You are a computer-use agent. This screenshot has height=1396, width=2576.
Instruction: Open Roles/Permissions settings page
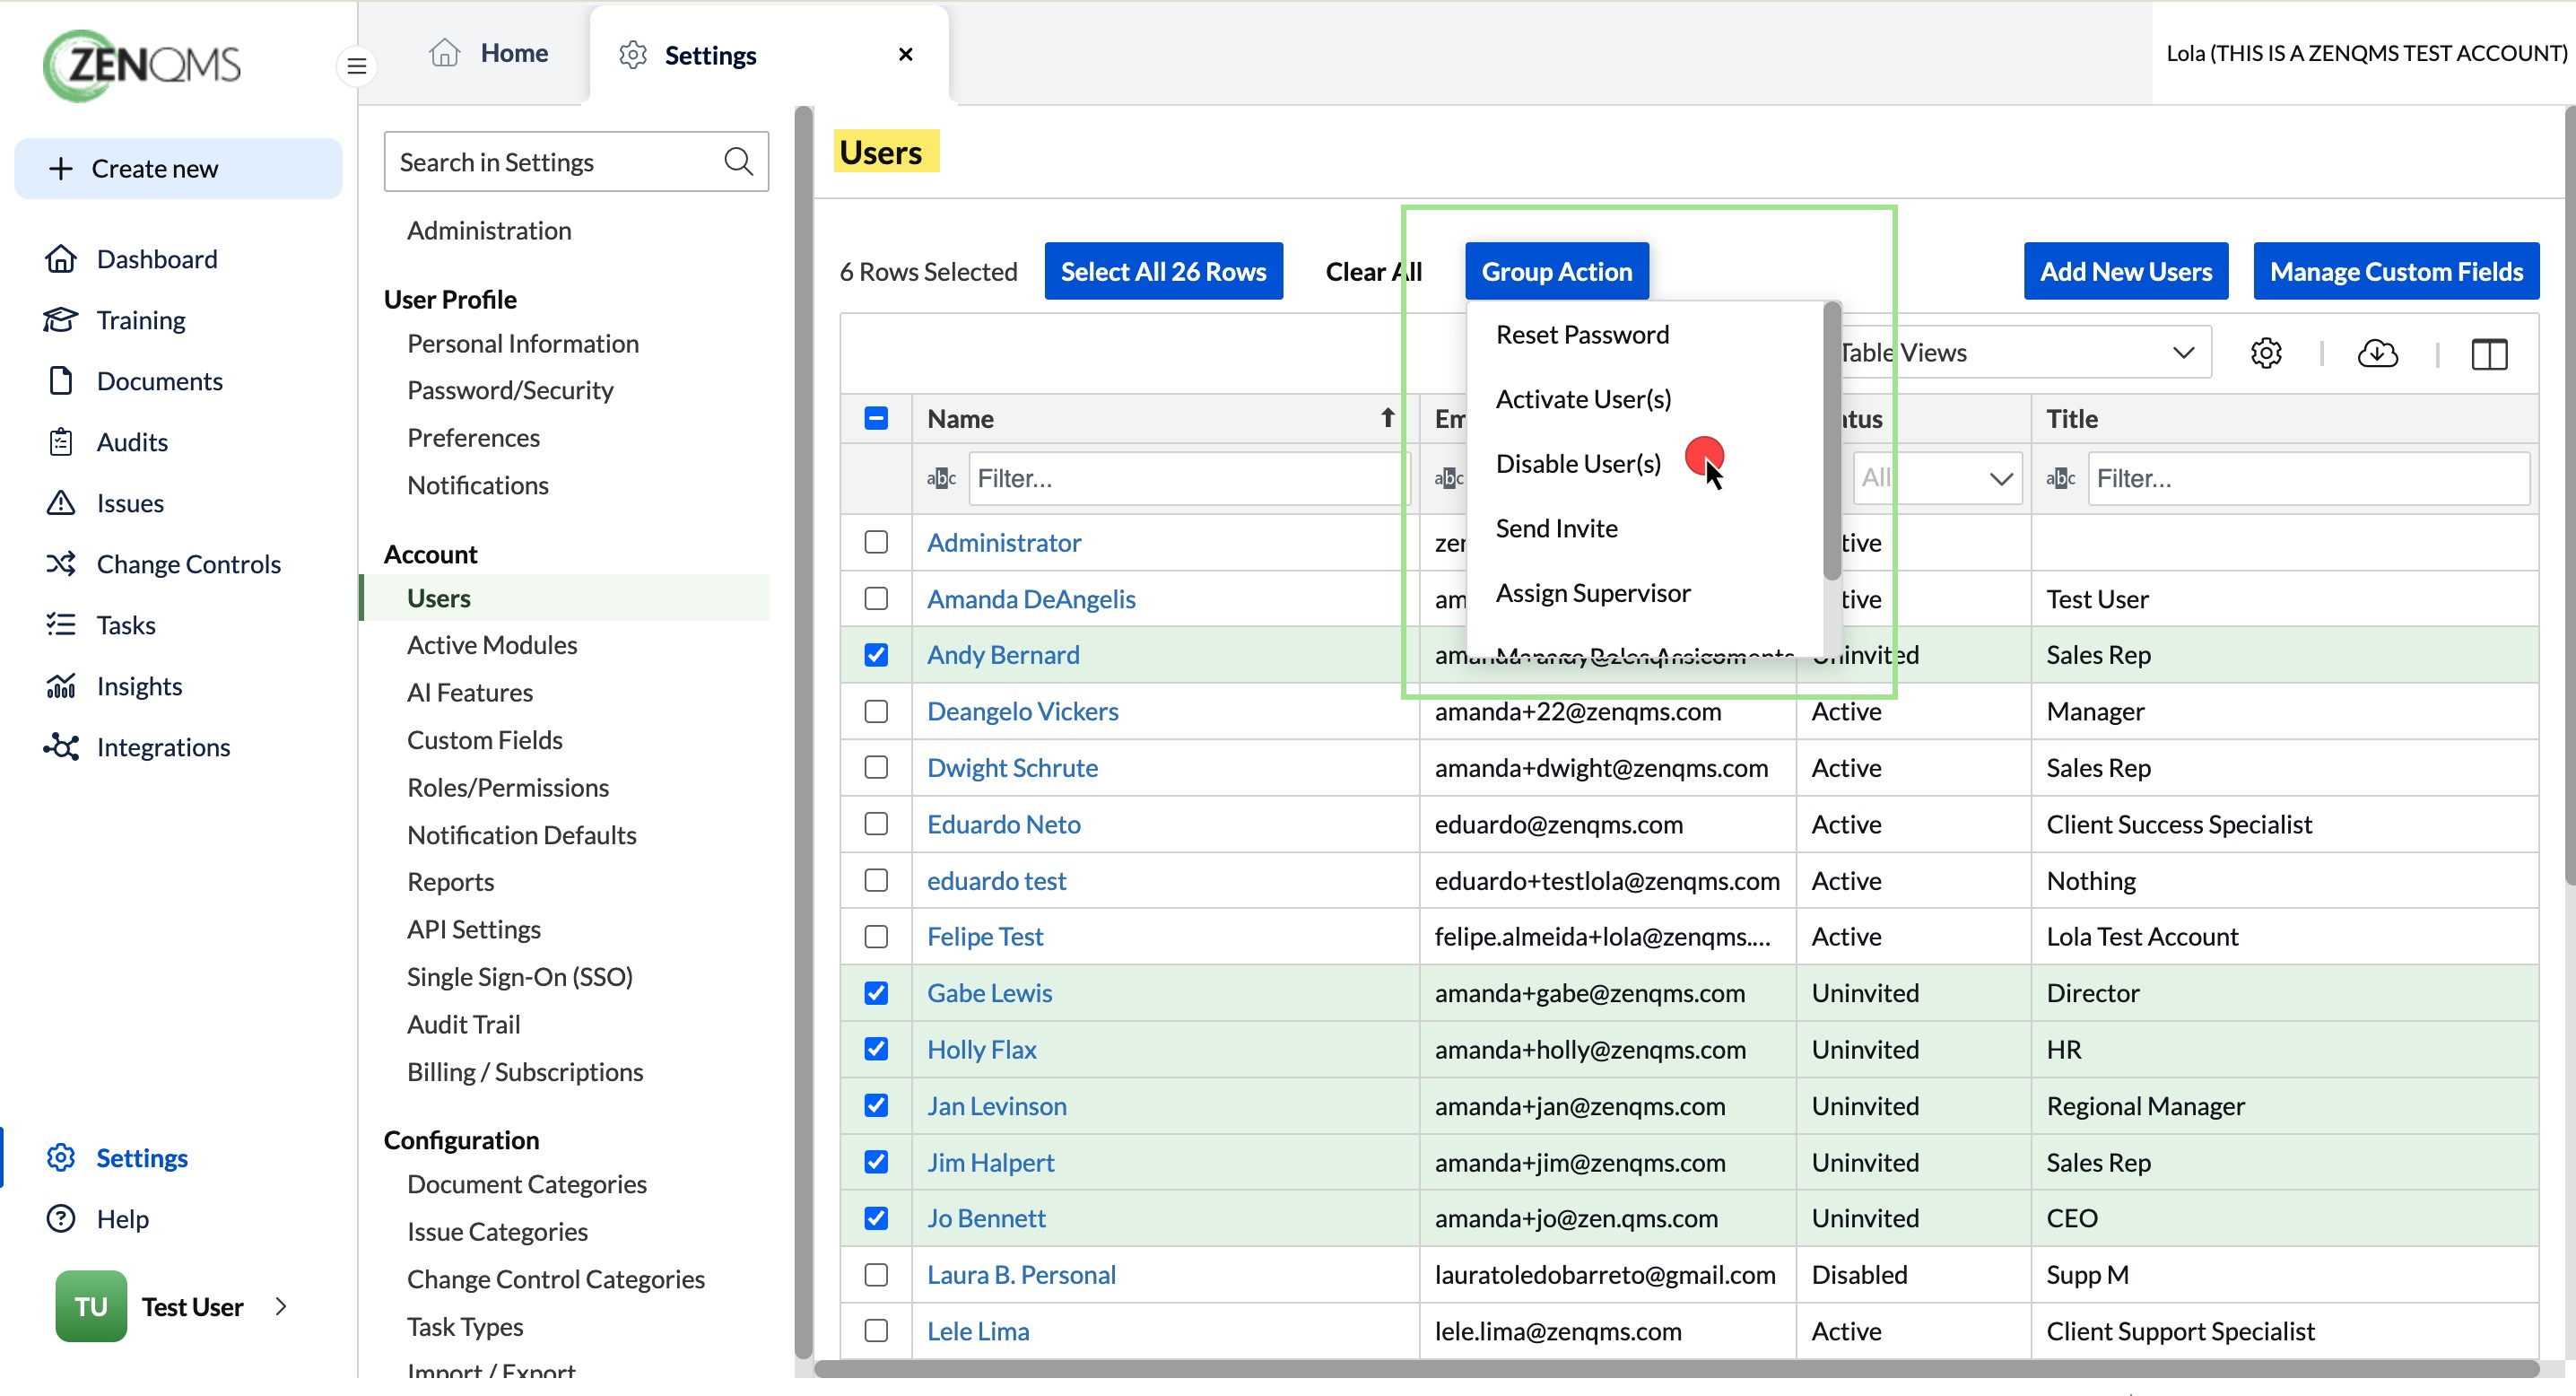point(508,787)
